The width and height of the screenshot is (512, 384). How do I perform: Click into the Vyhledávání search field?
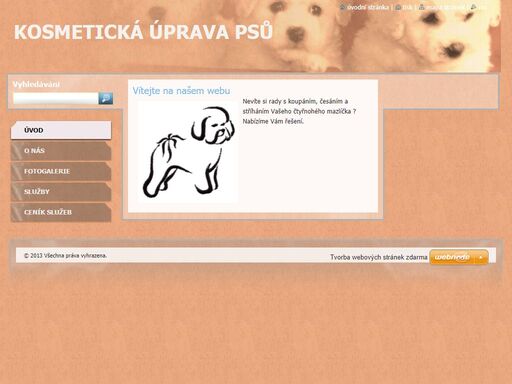(56, 98)
